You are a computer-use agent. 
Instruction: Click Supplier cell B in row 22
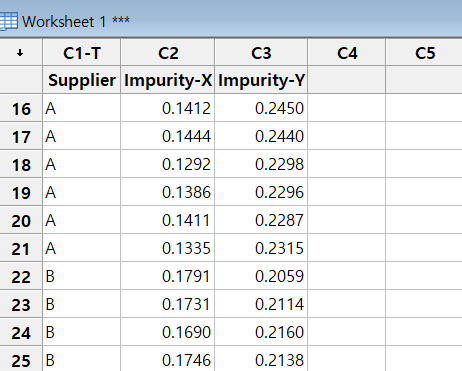(82, 276)
